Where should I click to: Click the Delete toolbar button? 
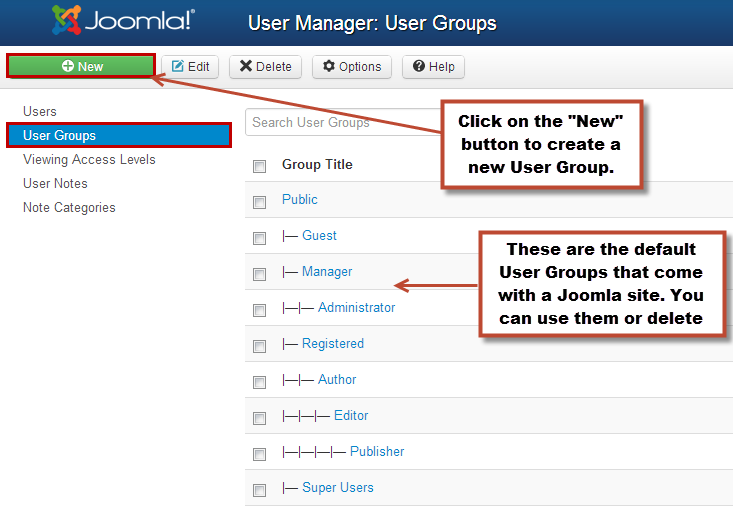pos(265,67)
